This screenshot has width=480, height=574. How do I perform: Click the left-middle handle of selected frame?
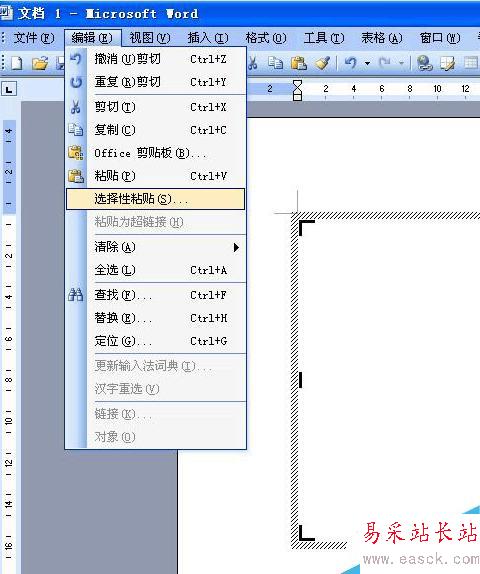[301, 380]
